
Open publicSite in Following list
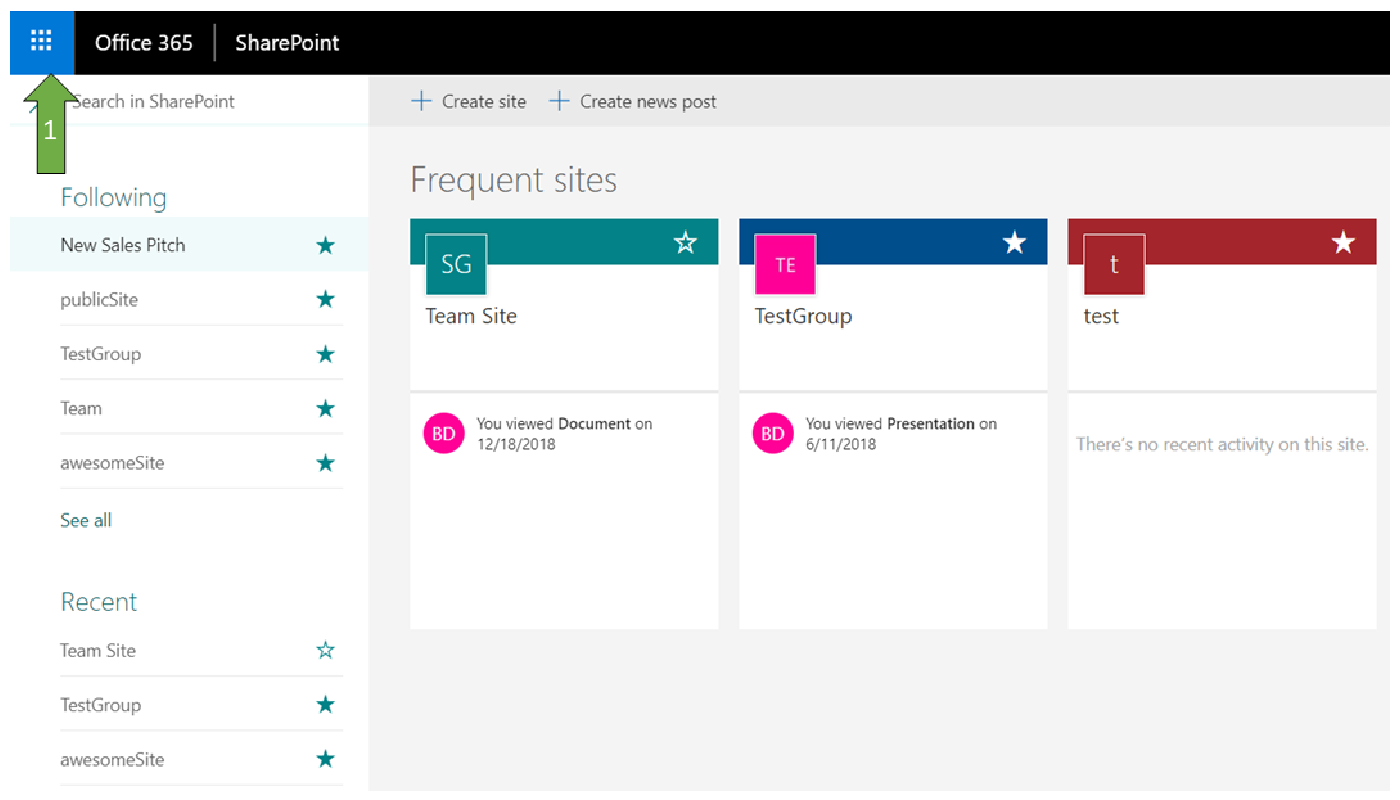coord(99,299)
